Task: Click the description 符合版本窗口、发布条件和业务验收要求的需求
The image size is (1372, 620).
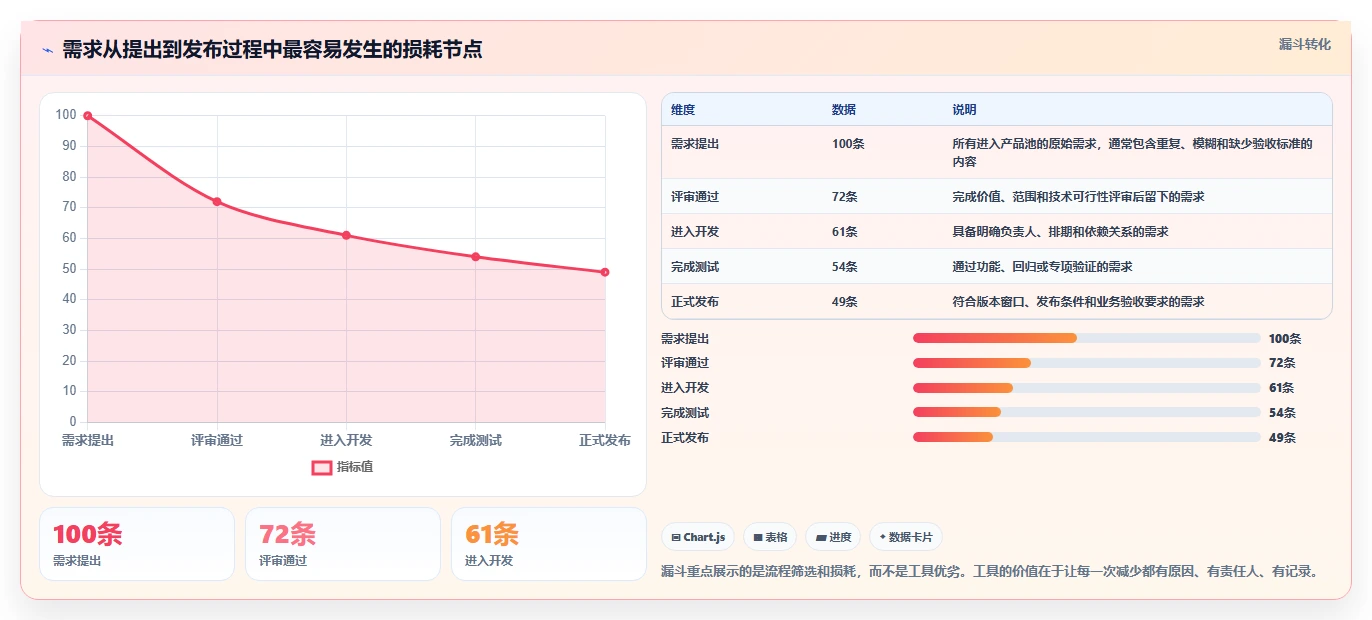Action: tap(1078, 302)
